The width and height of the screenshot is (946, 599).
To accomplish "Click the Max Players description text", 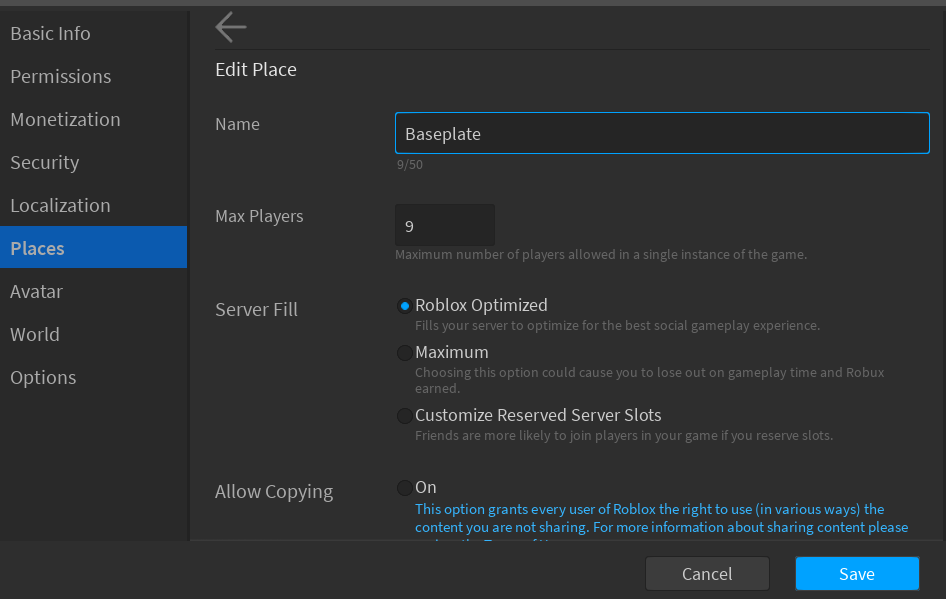I will tap(601, 254).
